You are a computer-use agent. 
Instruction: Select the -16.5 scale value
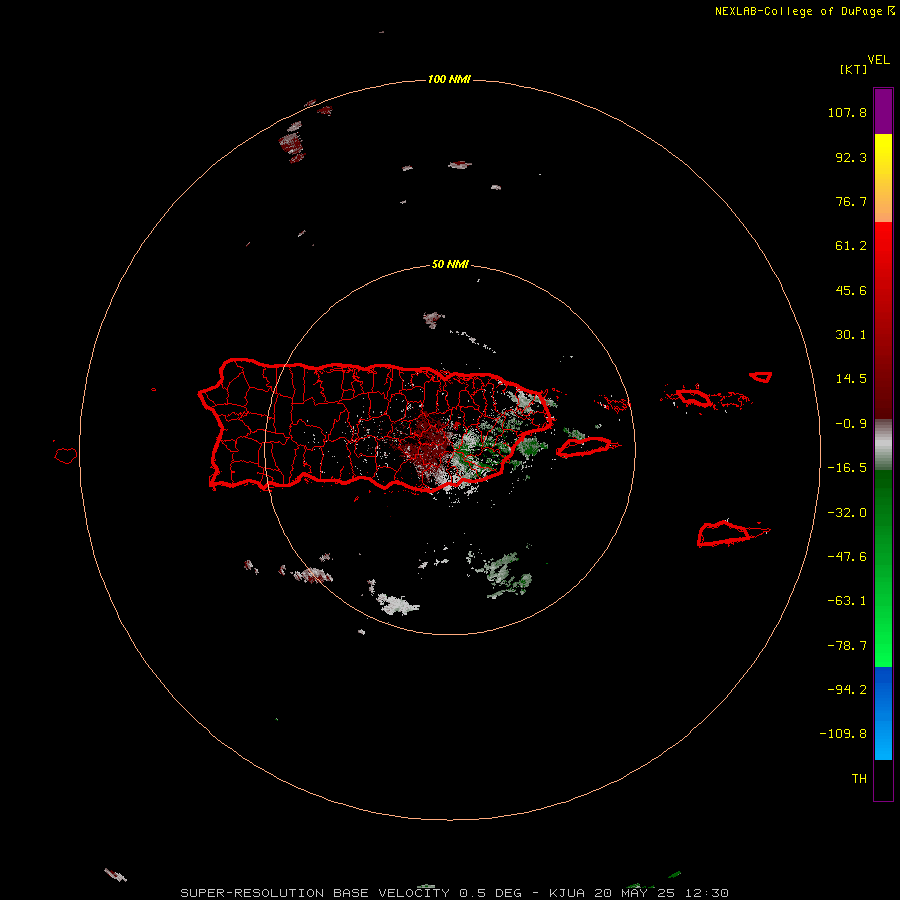click(847, 468)
